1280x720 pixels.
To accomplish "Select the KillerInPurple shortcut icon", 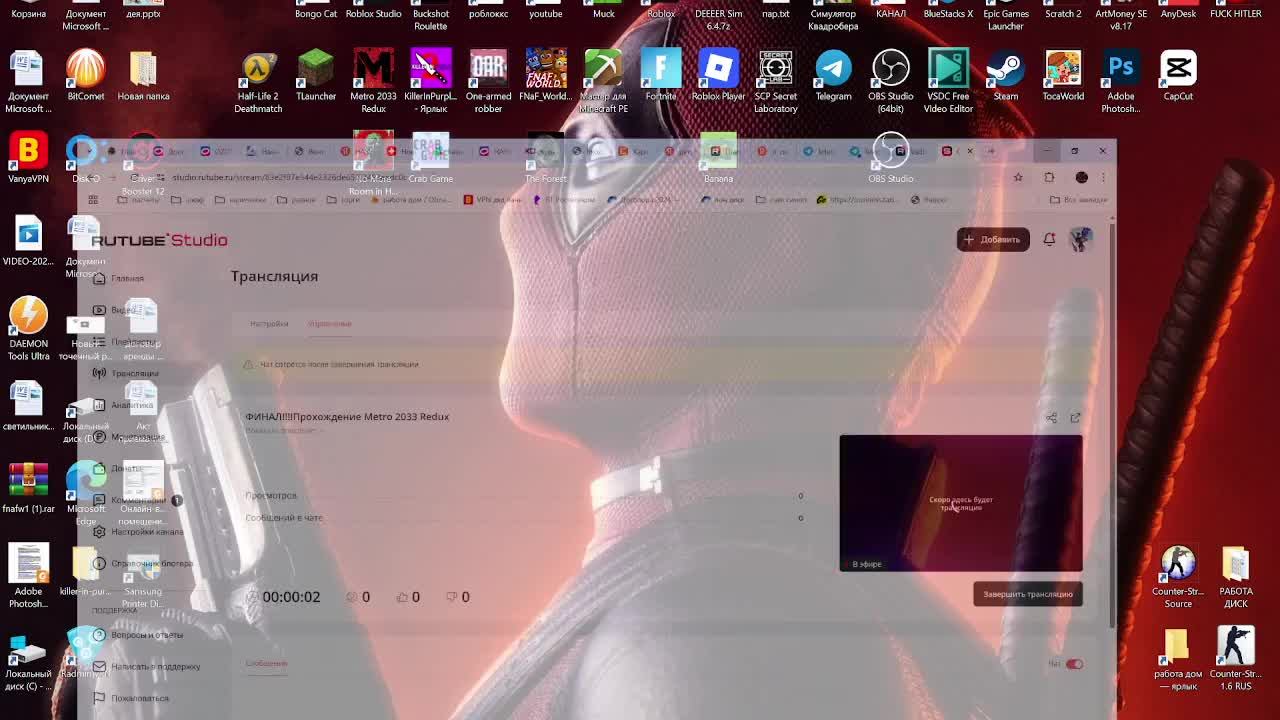I will point(430,82).
